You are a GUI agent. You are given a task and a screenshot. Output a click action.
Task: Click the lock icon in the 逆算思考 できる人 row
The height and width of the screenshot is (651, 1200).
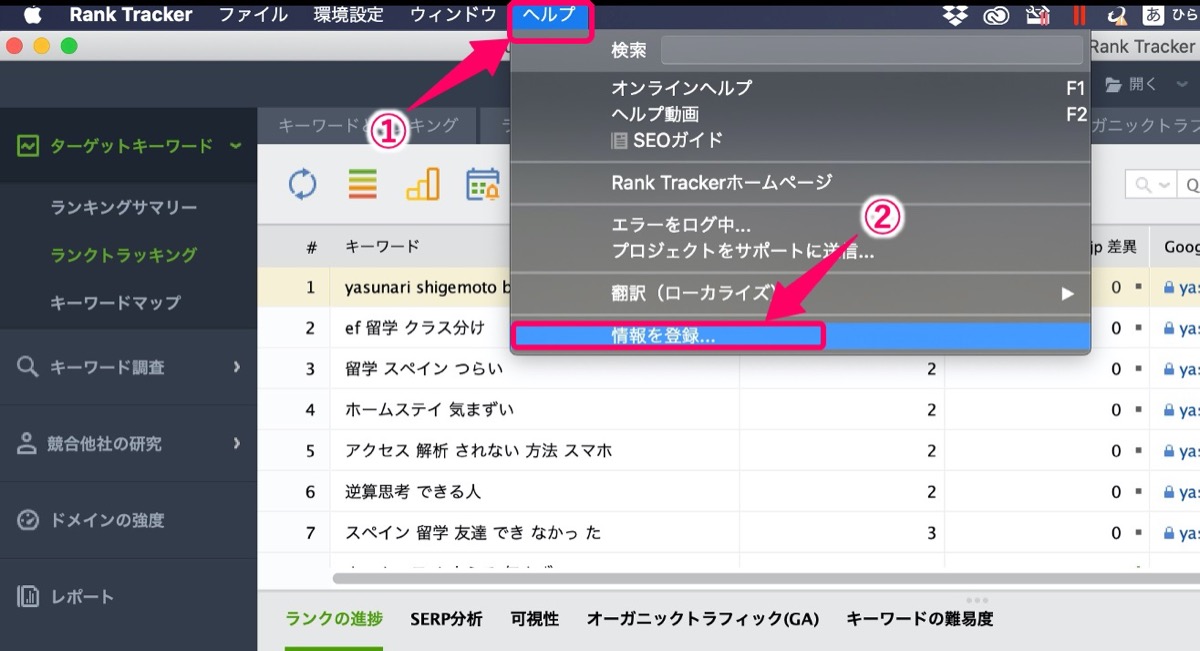1168,492
